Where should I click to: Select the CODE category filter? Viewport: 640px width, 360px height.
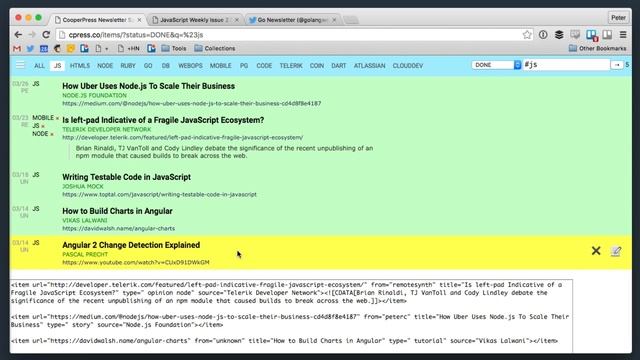tap(264, 66)
